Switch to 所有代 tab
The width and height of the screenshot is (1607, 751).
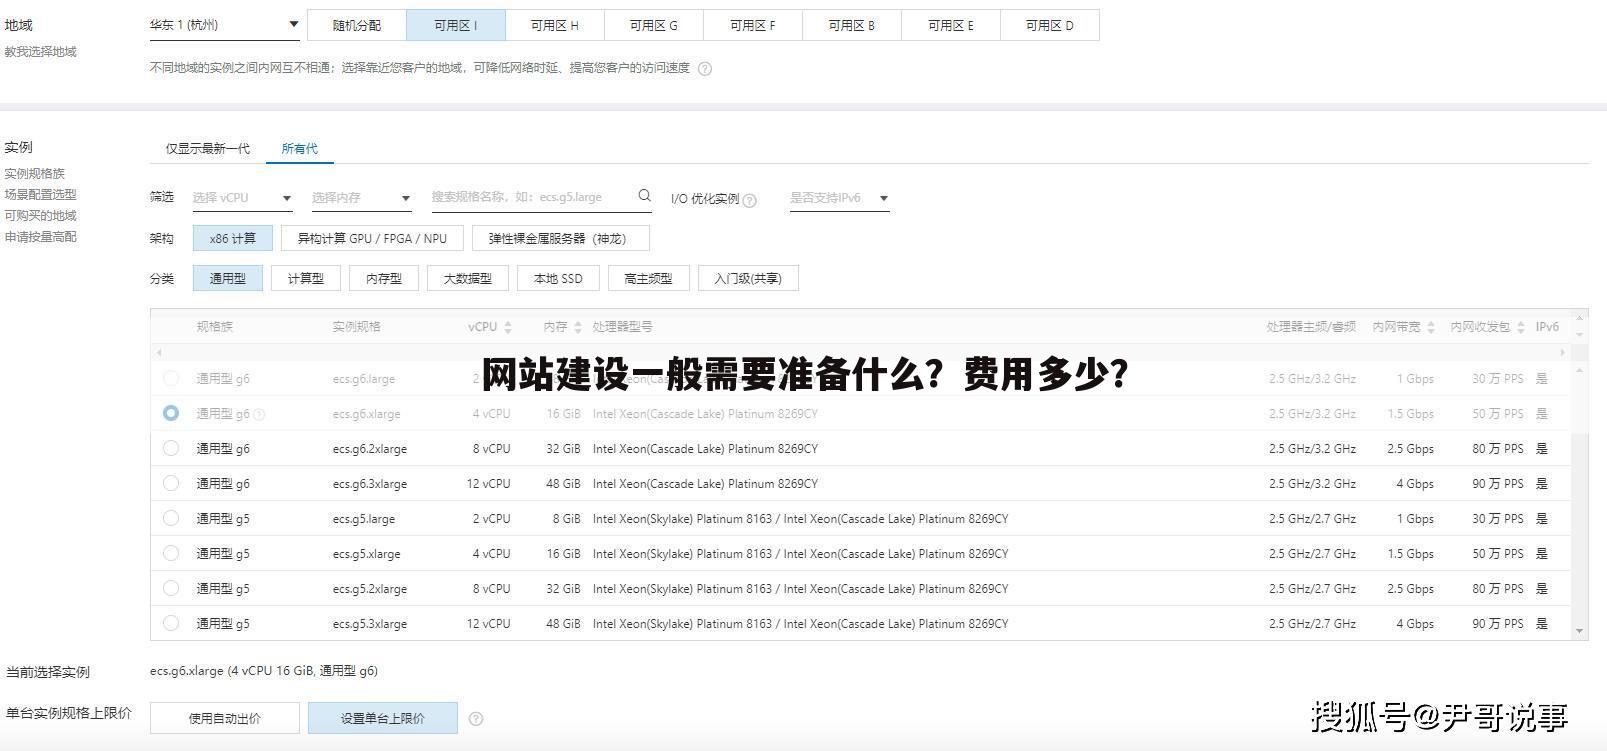click(299, 148)
